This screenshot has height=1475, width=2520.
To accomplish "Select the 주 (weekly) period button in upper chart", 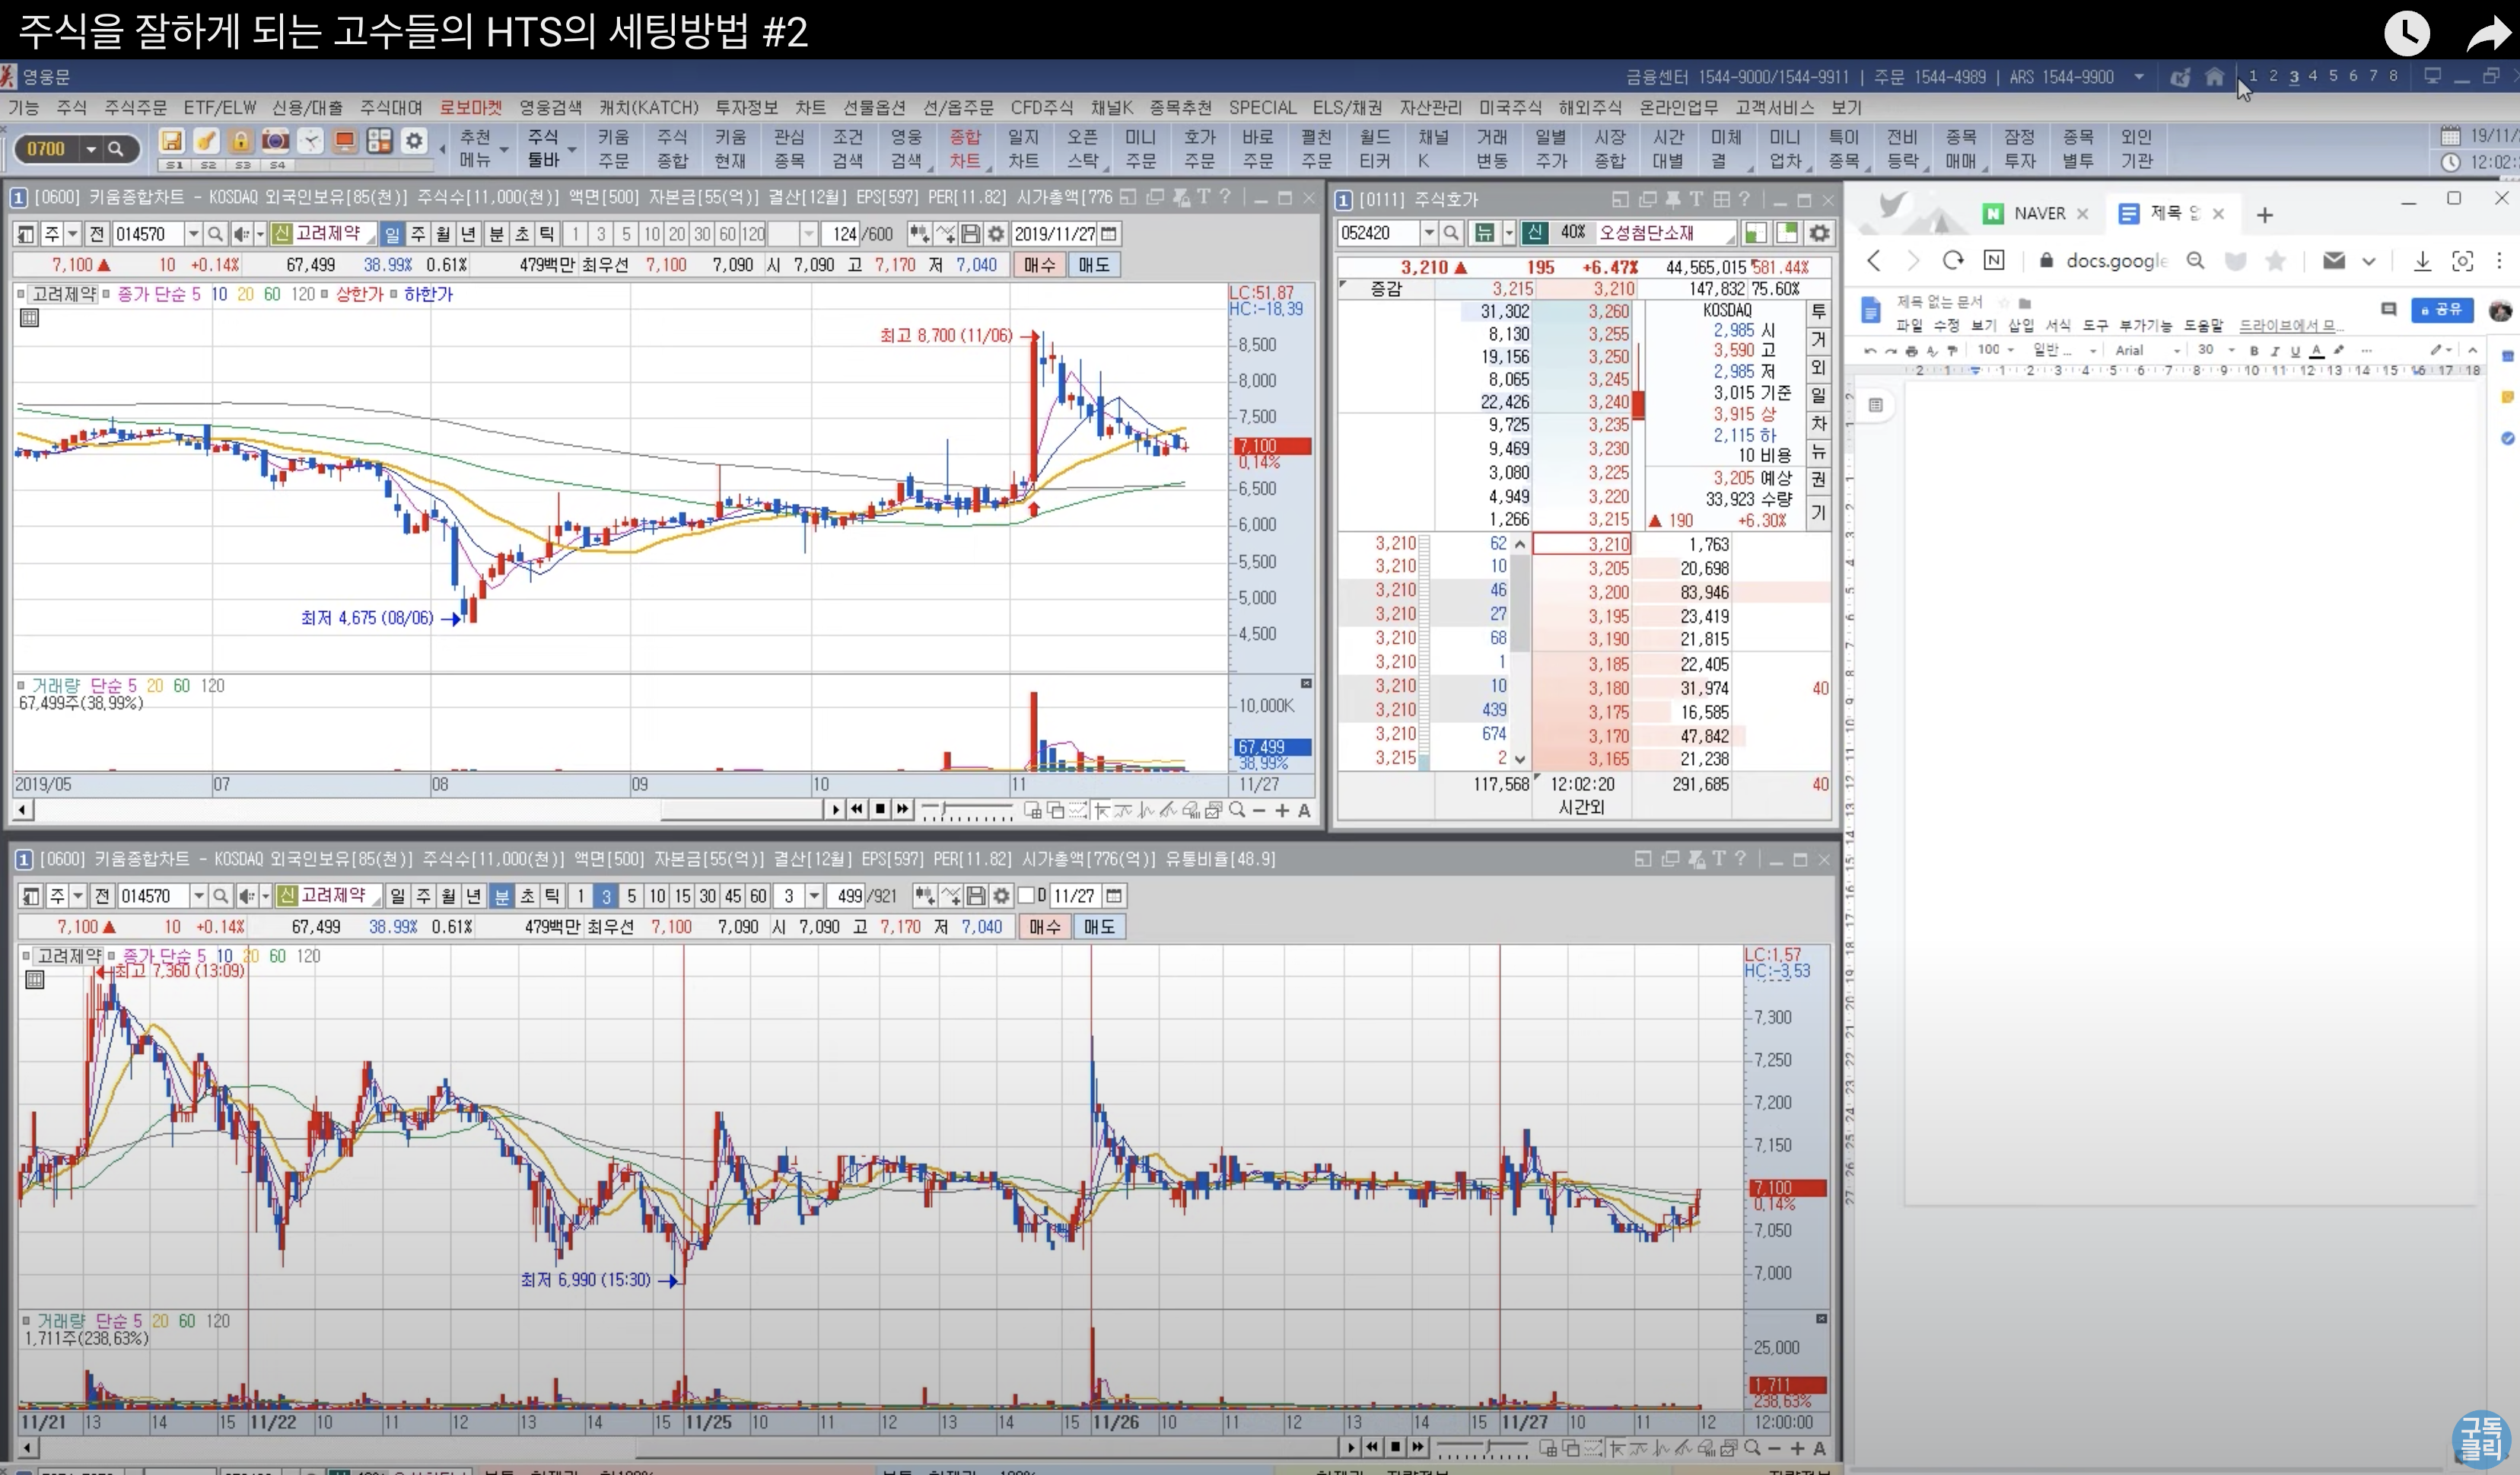I will pos(418,234).
